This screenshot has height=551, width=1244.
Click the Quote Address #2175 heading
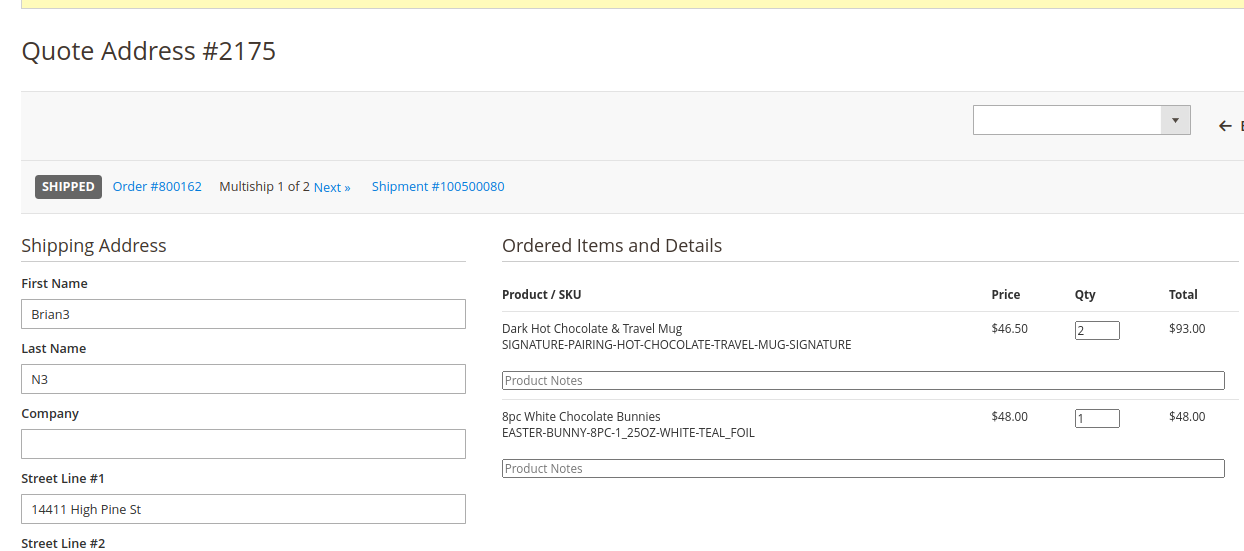tap(149, 51)
